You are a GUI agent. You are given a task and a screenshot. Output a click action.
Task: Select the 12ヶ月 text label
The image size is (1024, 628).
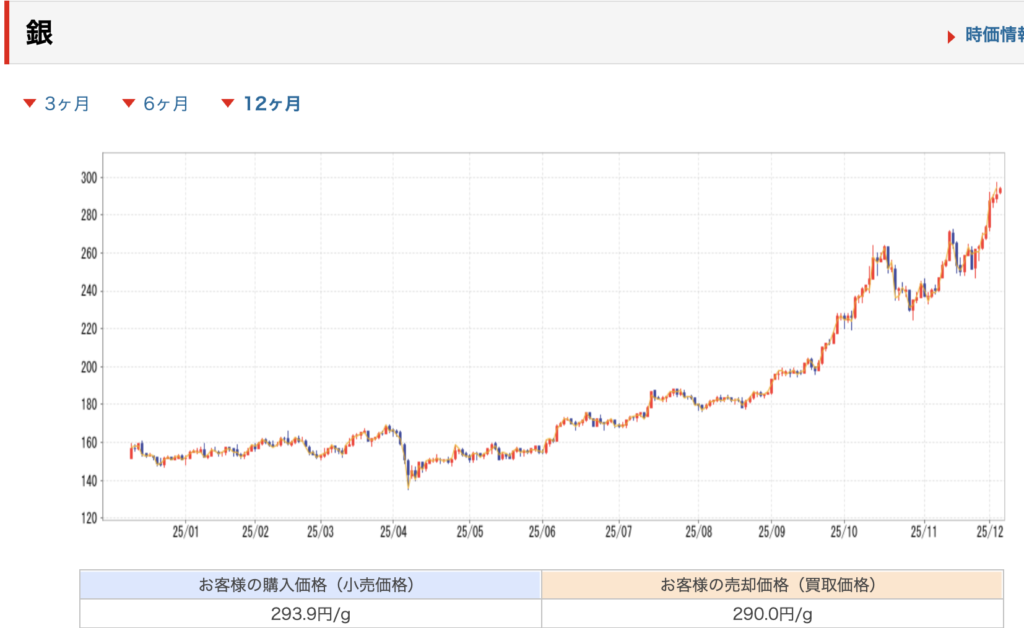point(272,104)
